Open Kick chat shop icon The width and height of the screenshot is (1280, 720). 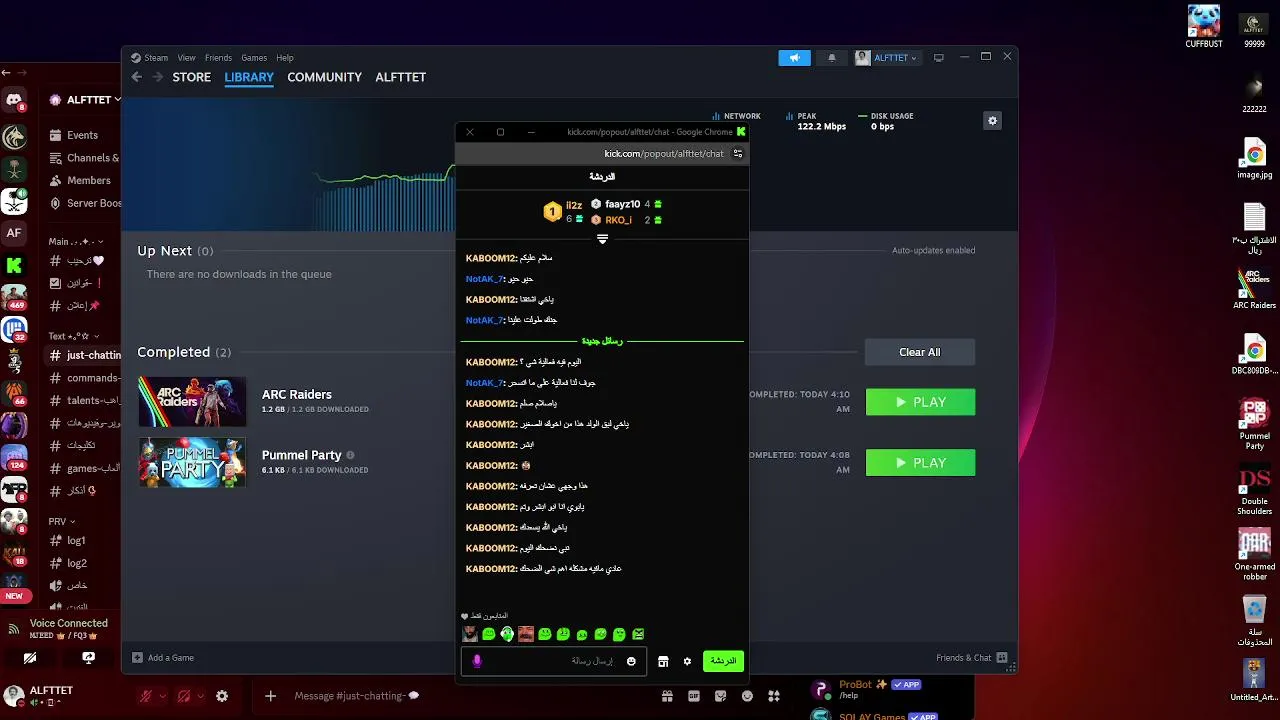[x=662, y=661]
